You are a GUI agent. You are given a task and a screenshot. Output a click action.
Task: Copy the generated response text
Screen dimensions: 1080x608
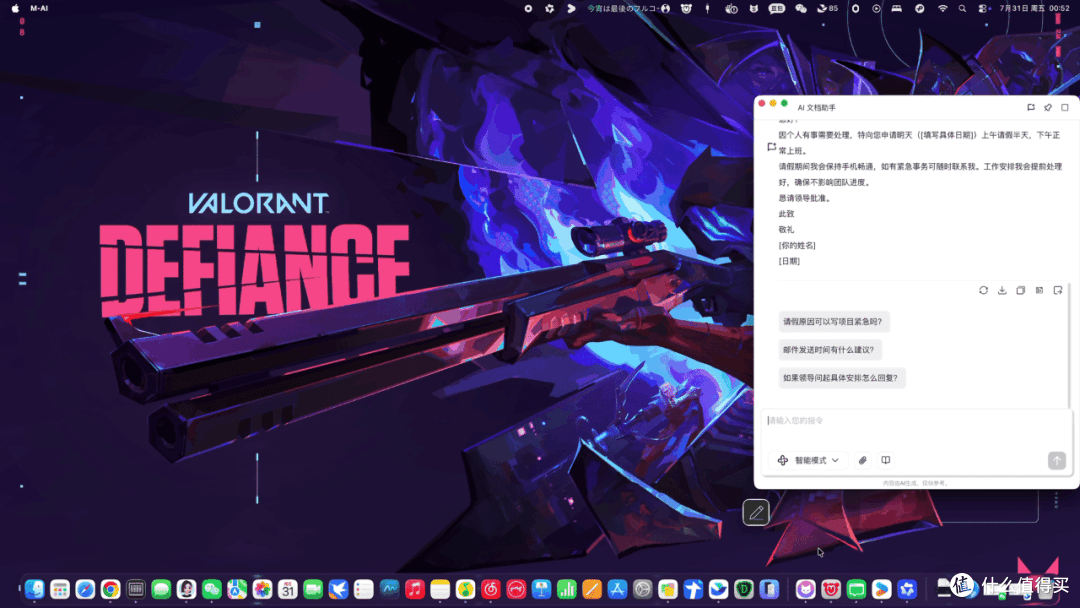[1021, 291]
